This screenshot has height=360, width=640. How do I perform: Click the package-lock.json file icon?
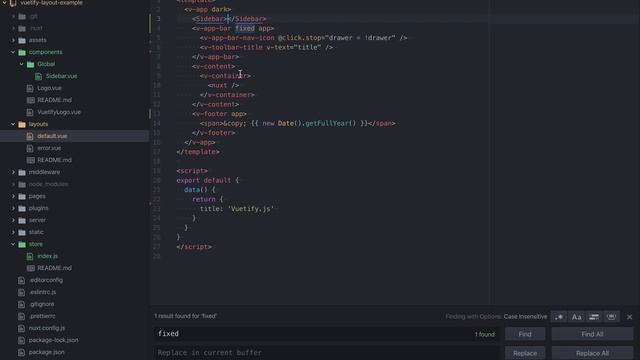click(x=22, y=340)
